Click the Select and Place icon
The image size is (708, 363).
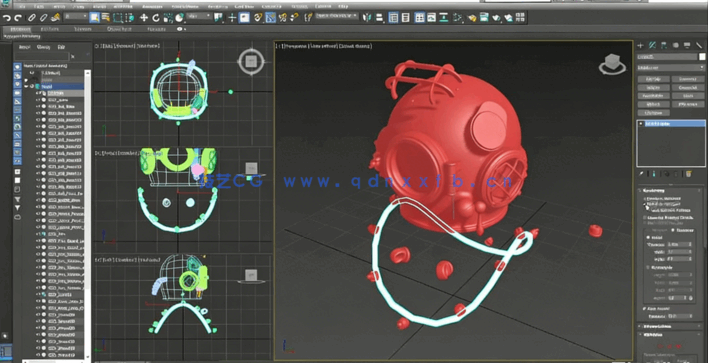[x=179, y=18]
